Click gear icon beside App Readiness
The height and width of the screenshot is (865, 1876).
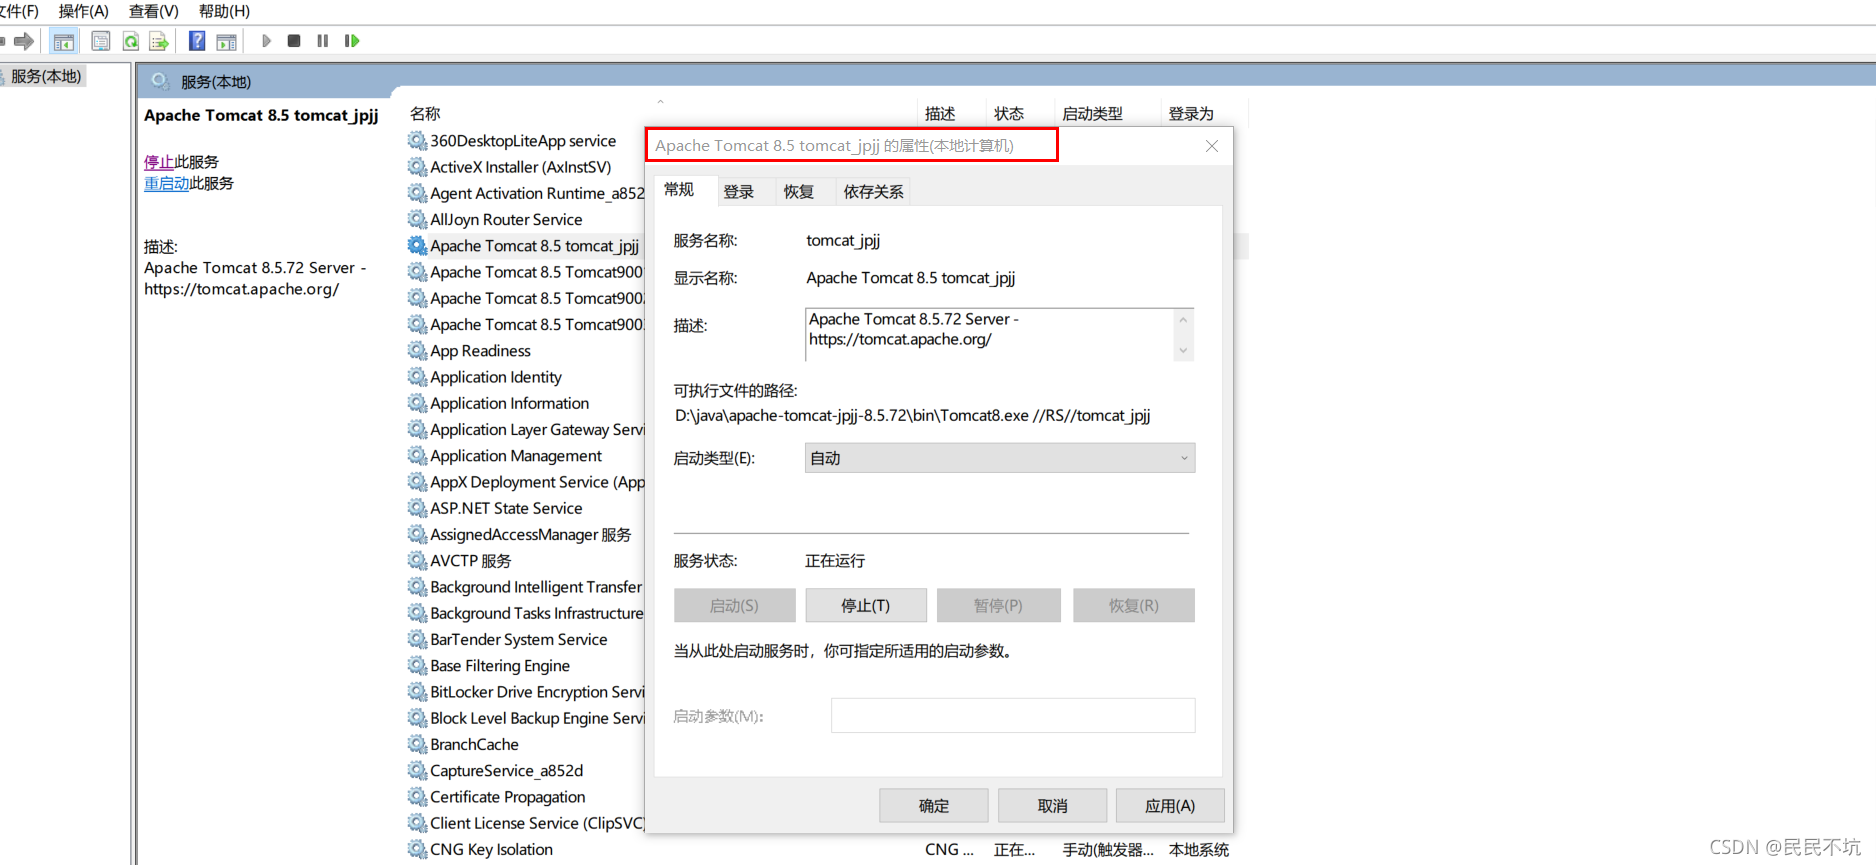[417, 351]
